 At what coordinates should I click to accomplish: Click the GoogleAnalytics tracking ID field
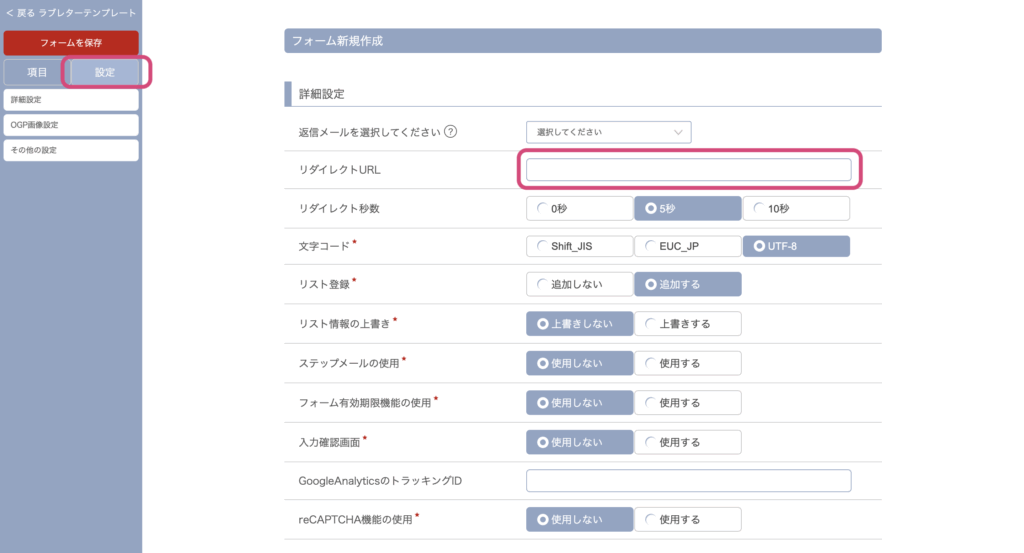pos(688,481)
